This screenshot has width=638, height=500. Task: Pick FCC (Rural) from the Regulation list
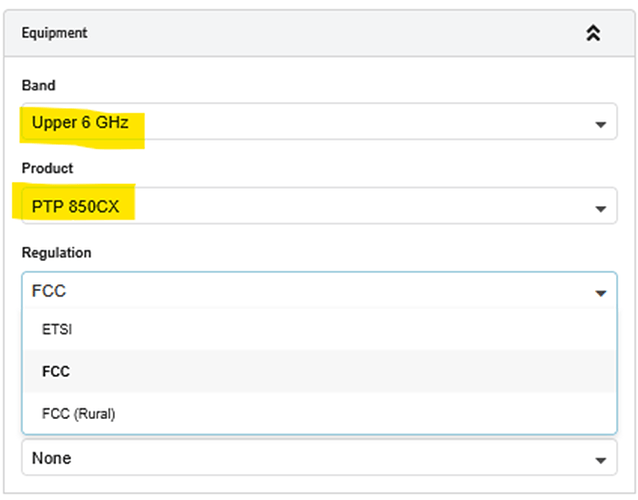pos(78,413)
